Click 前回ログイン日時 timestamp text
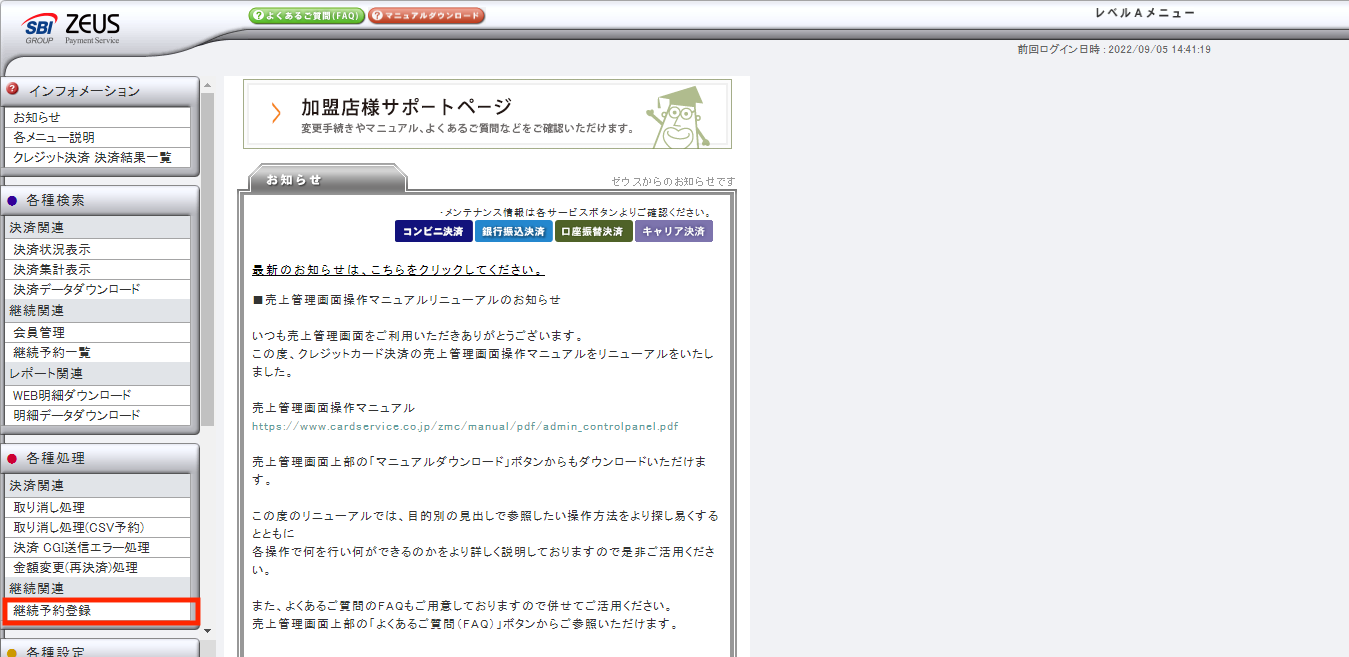 point(1114,49)
